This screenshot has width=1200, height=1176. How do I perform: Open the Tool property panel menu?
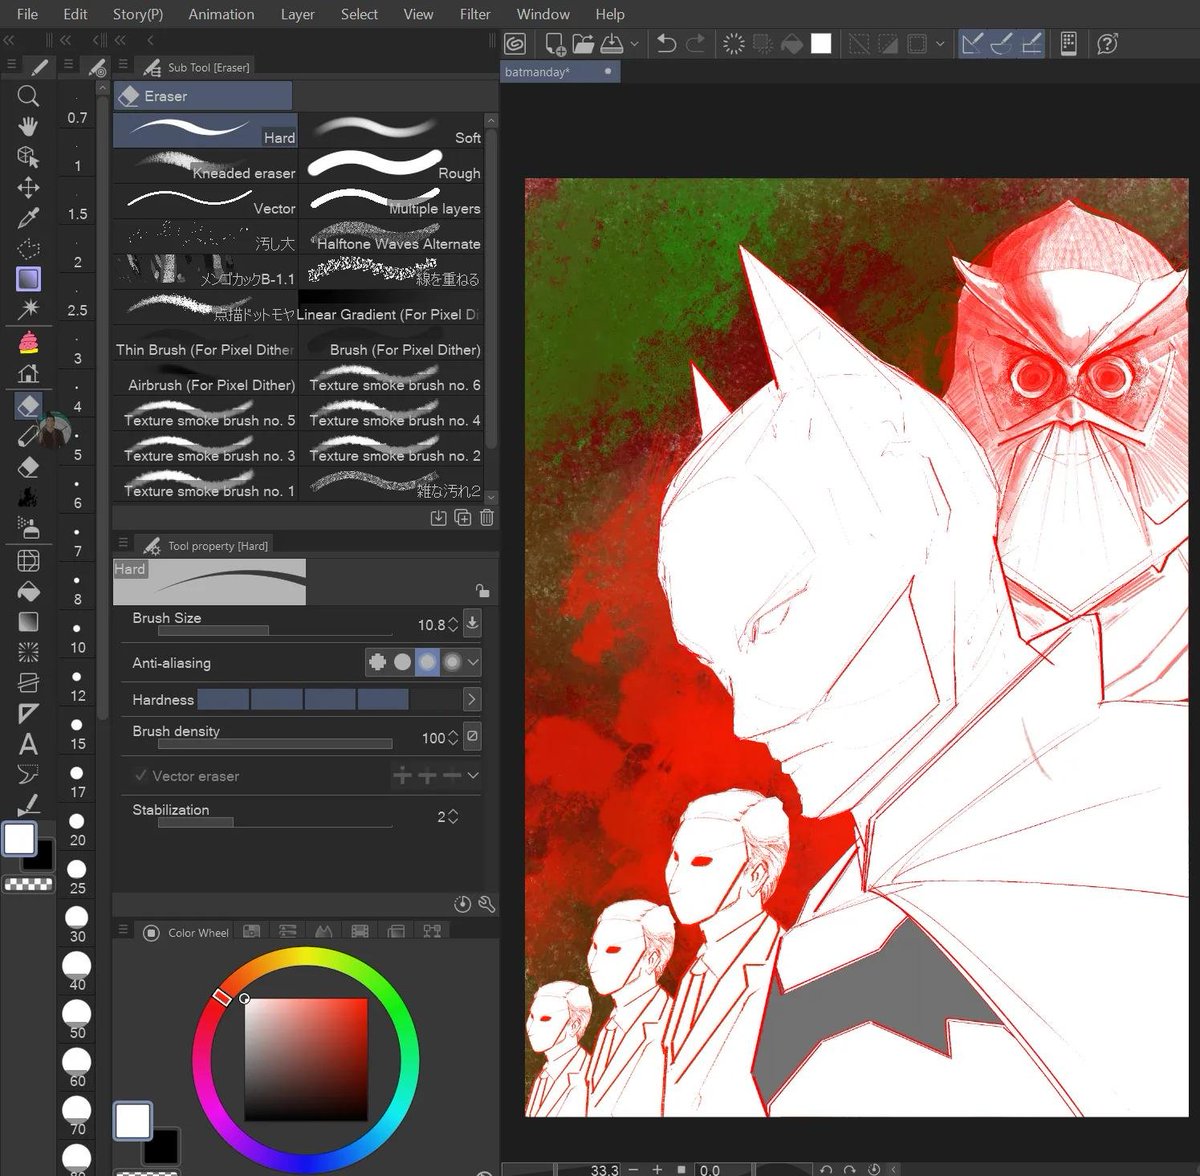tap(123, 544)
